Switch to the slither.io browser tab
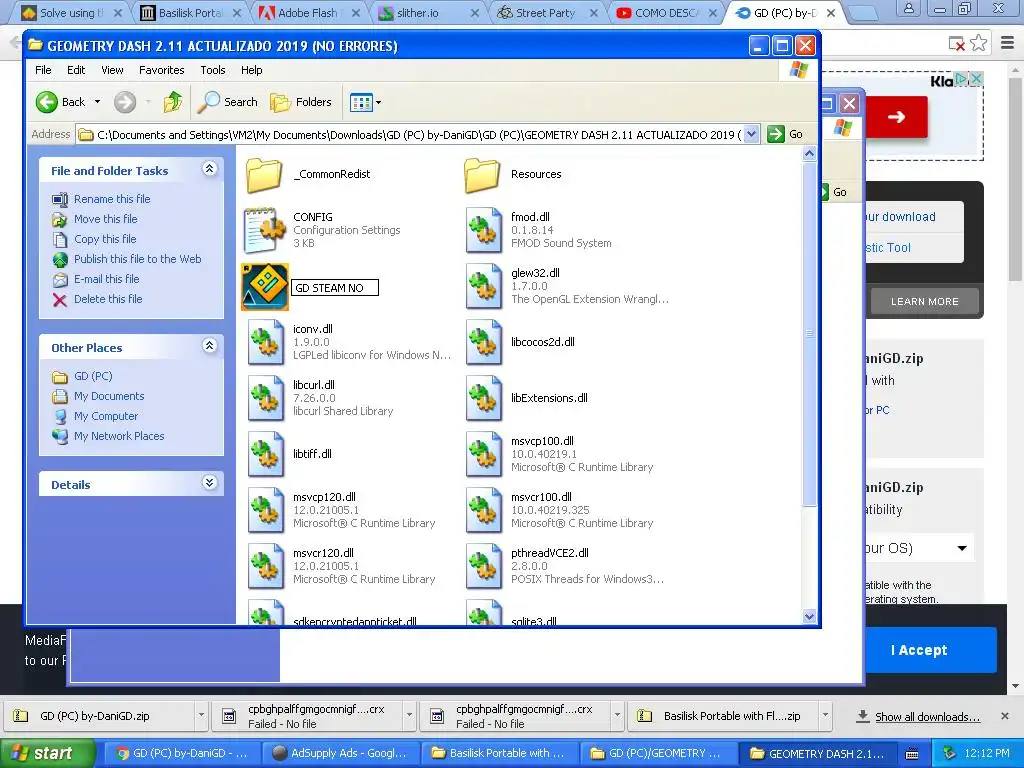The image size is (1024, 768). (x=426, y=12)
